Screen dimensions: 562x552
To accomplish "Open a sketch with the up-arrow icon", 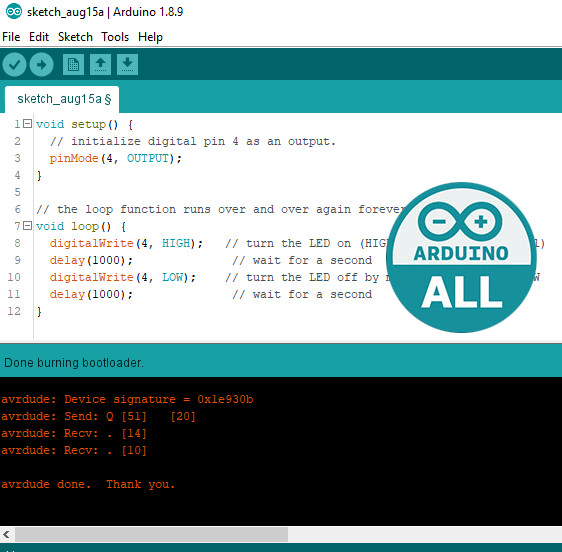I will coord(100,65).
